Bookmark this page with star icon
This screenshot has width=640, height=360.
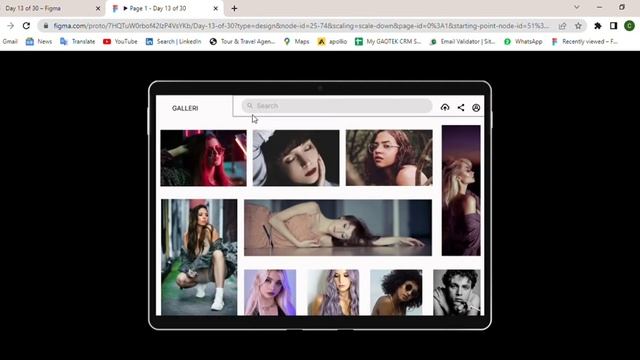pos(578,26)
